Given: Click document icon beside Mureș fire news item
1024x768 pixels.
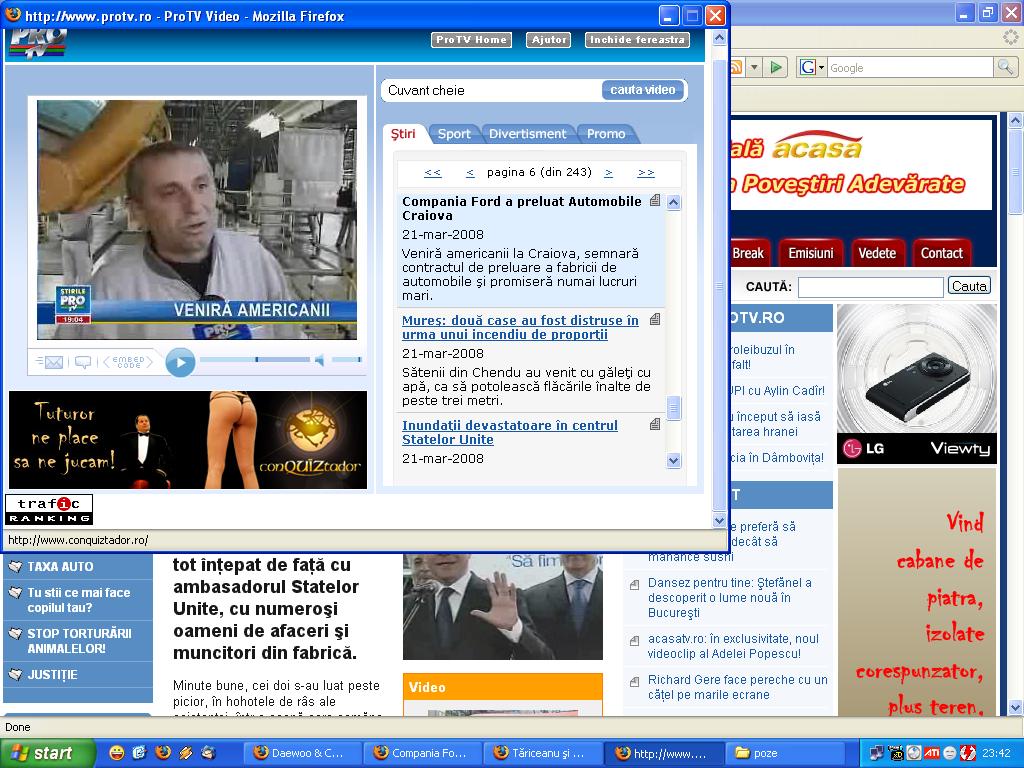Looking at the screenshot, I should 655,319.
